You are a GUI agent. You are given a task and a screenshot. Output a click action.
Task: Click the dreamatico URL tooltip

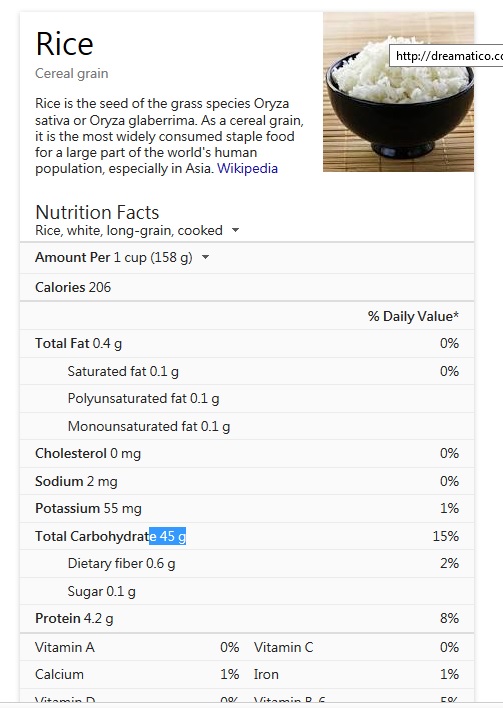[x=447, y=56]
